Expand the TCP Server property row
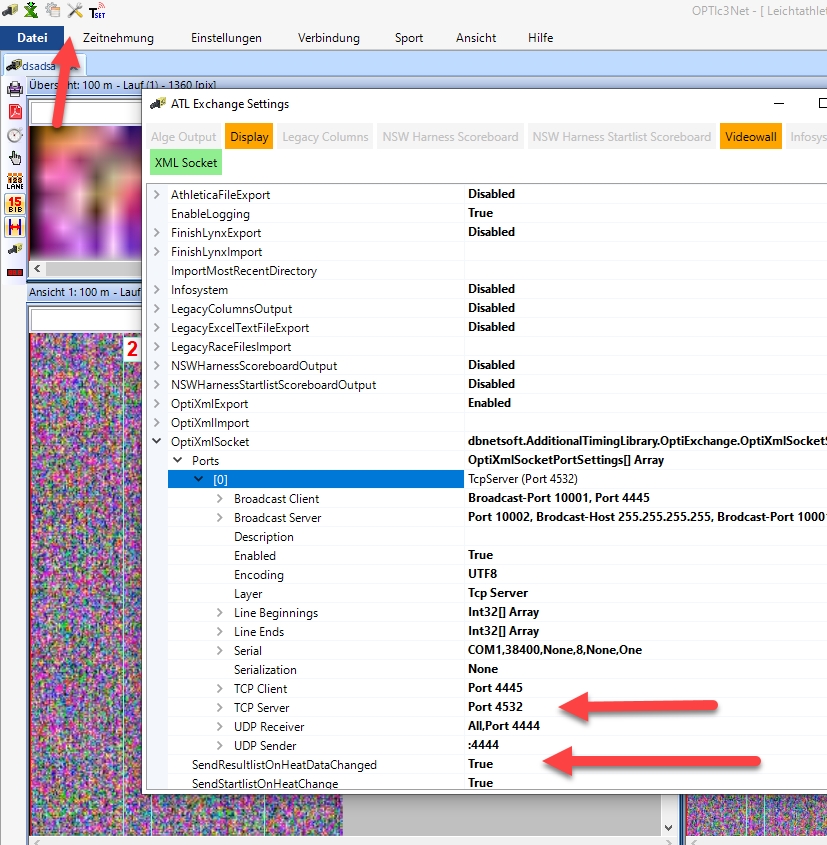This screenshot has width=827, height=845. point(220,708)
